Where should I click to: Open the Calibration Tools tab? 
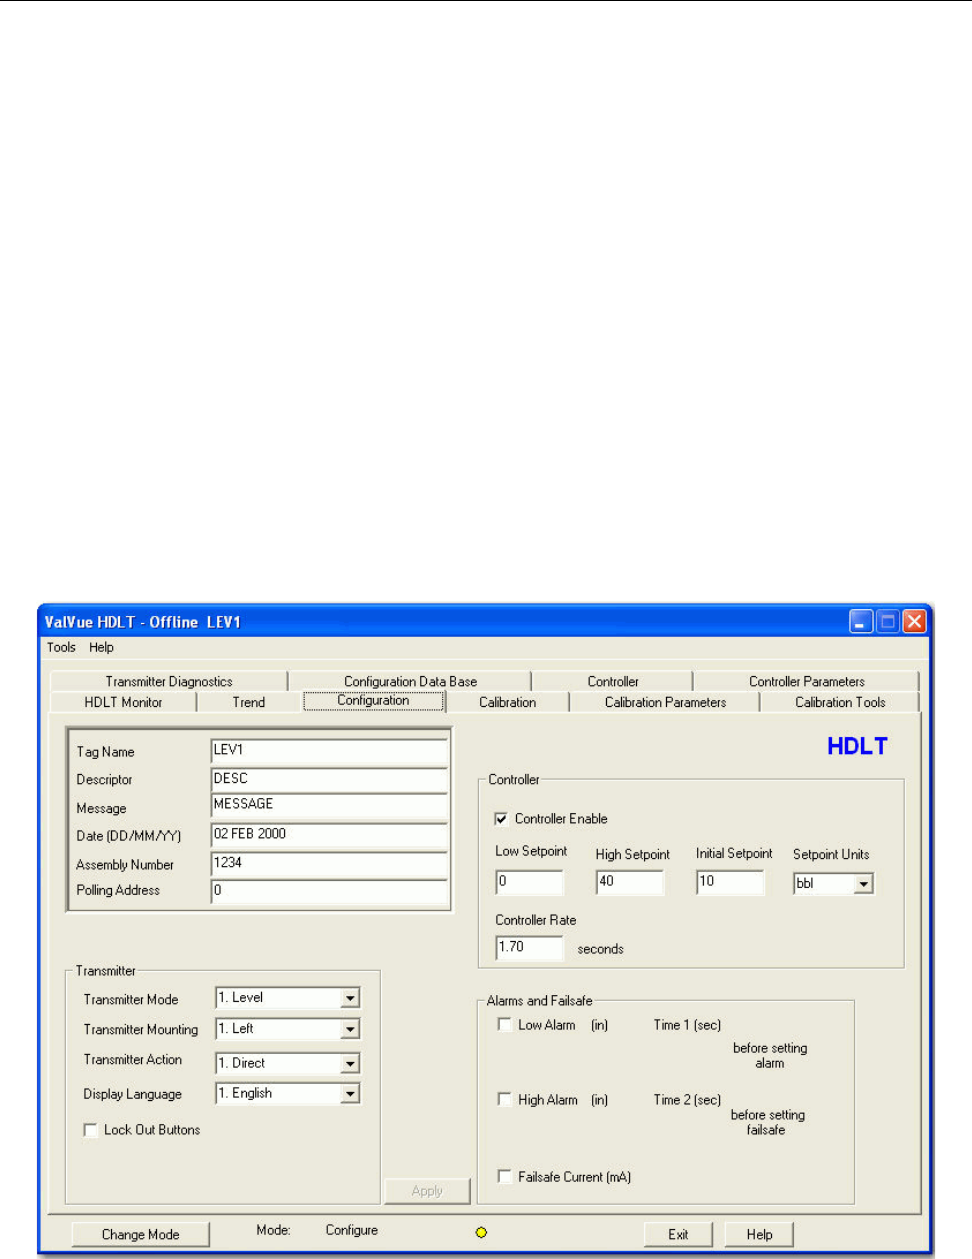coord(840,702)
